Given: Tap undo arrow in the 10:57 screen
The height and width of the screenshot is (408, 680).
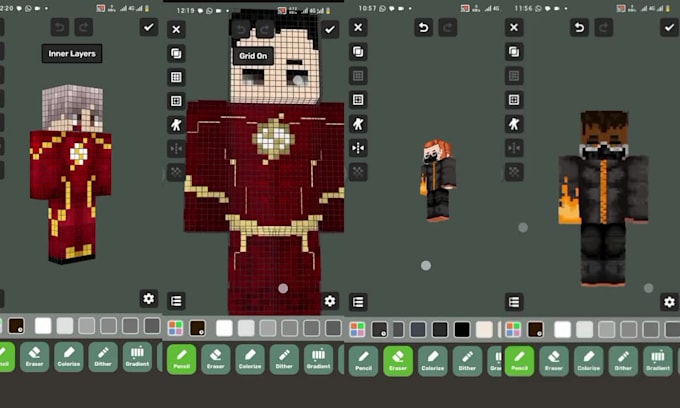Looking at the screenshot, I should 423,28.
